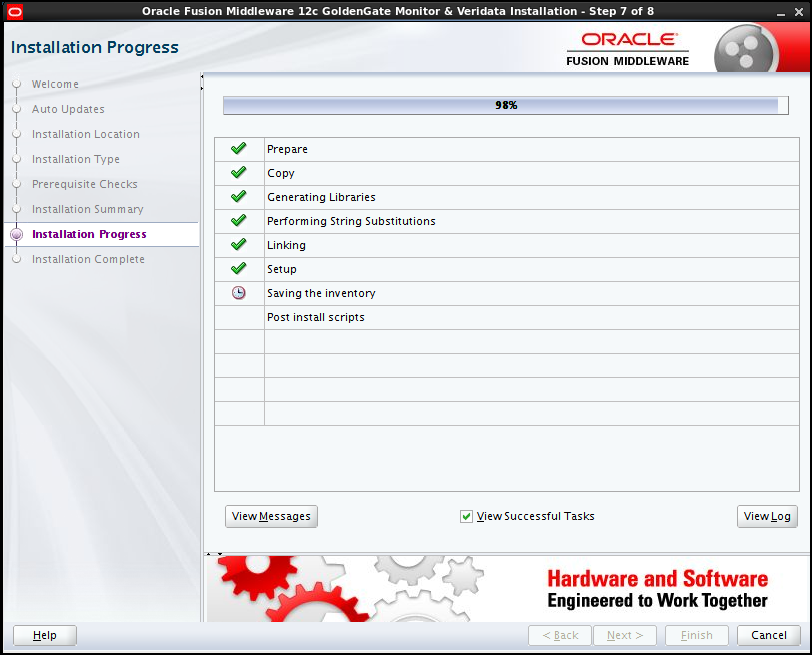Click the checkmark icon beside Setup
Image resolution: width=812 pixels, height=655 pixels.
coord(238,268)
